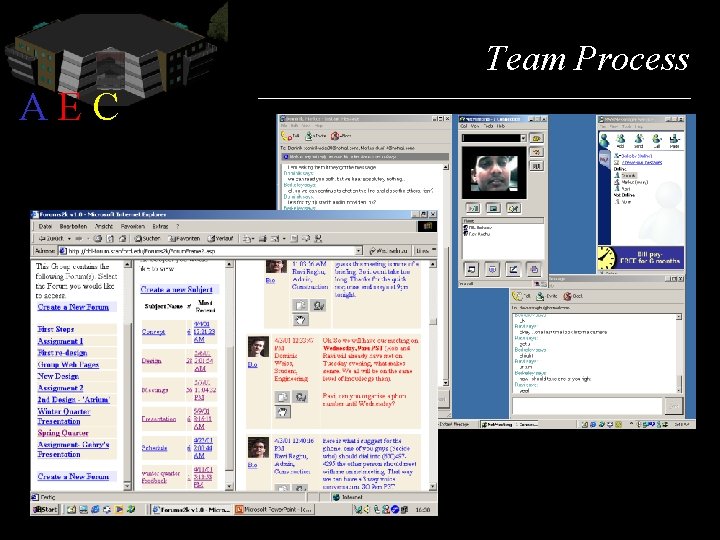The width and height of the screenshot is (720, 540).
Task: Click the Print icon in IE toolbar
Action: tap(263, 239)
